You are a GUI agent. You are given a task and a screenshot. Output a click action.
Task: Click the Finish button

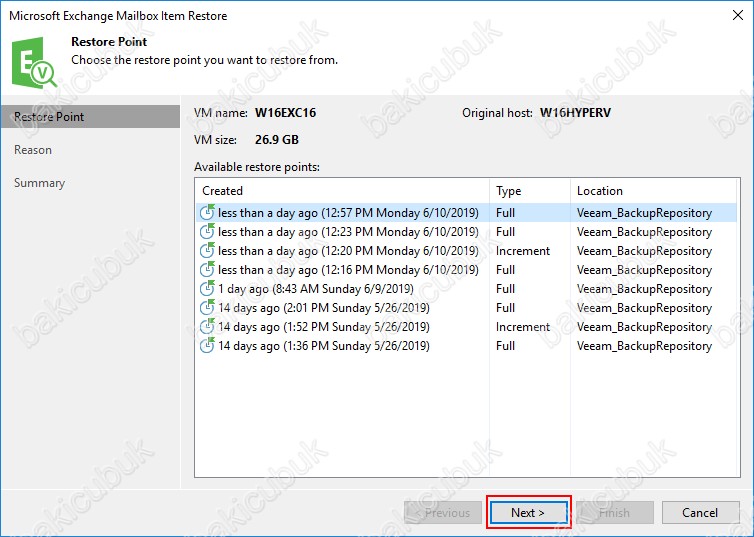tap(615, 512)
